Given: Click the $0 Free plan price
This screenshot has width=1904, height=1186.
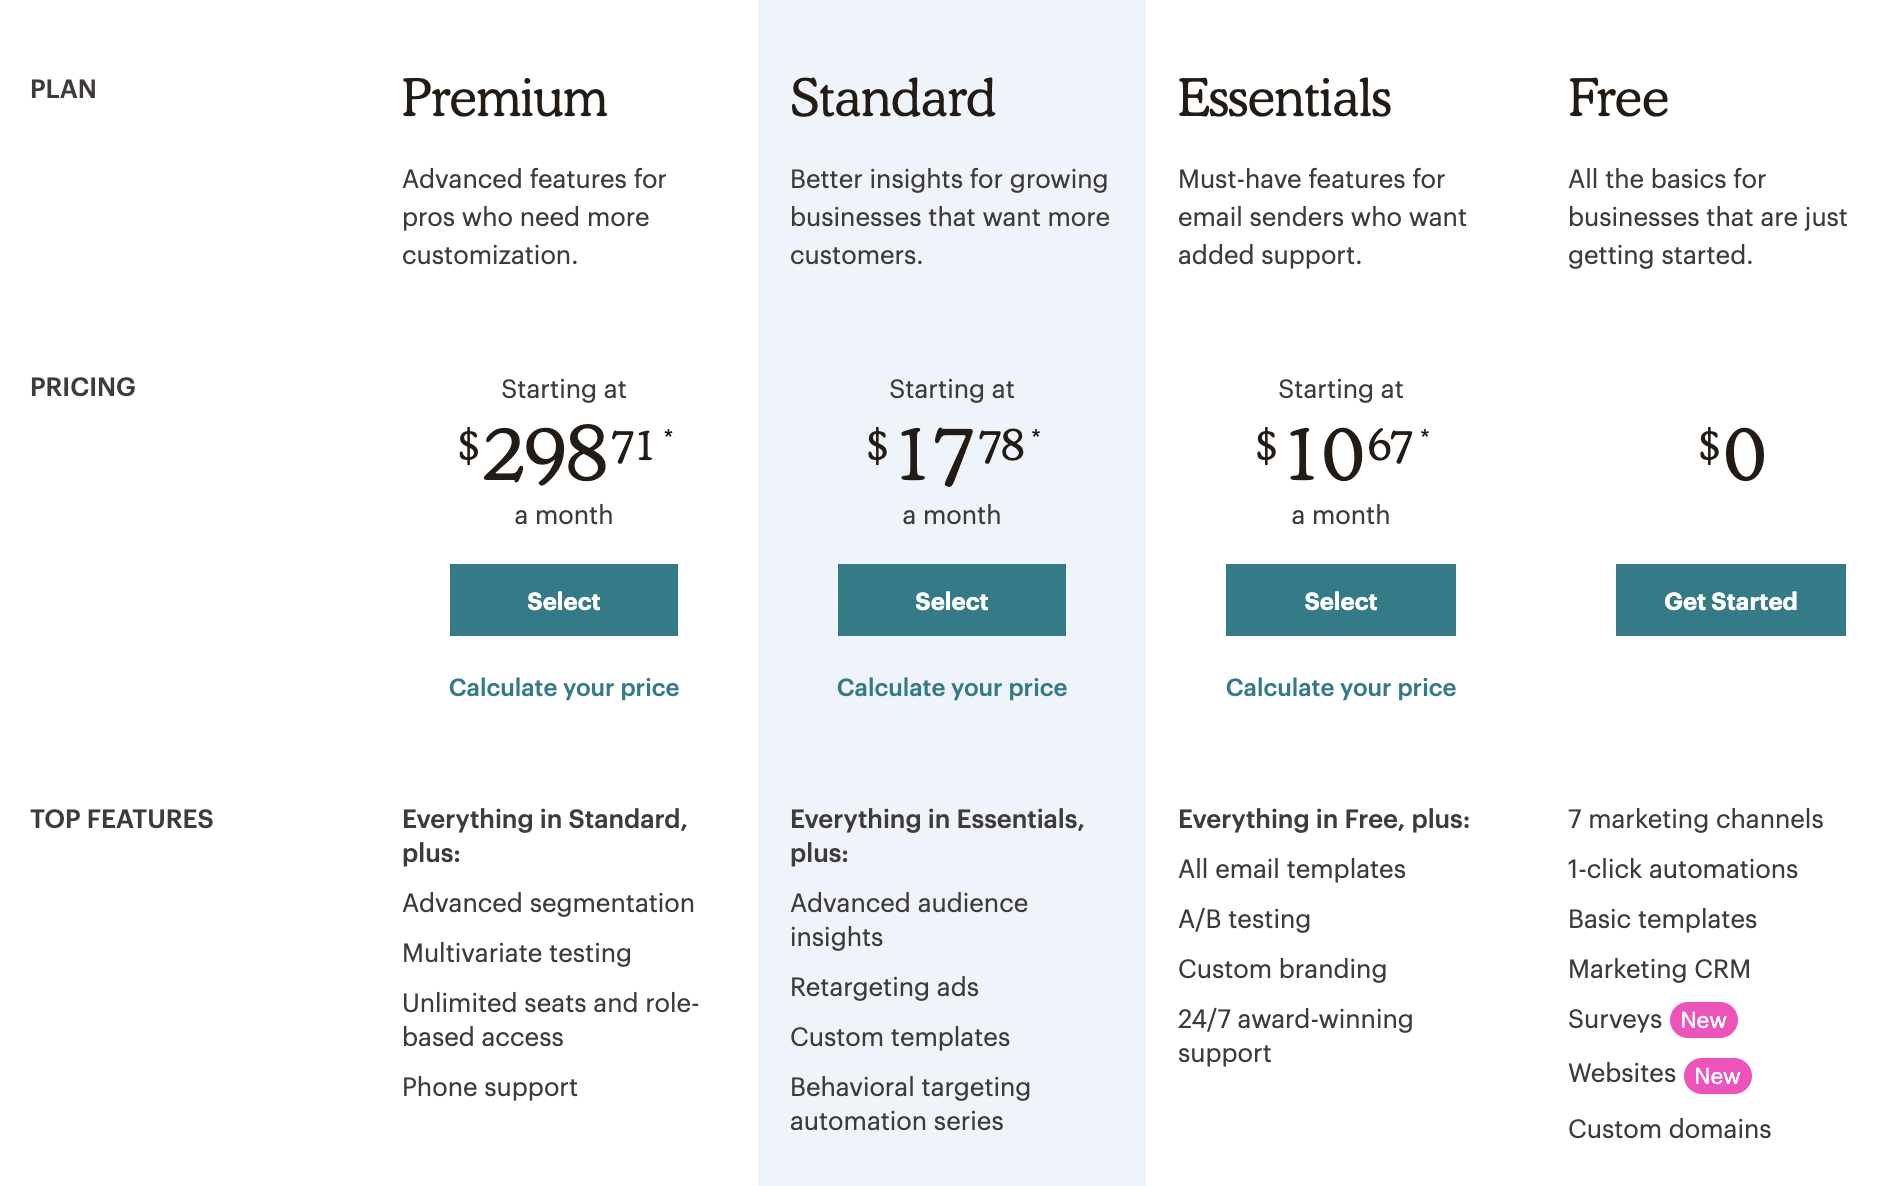Looking at the screenshot, I should click(1731, 453).
